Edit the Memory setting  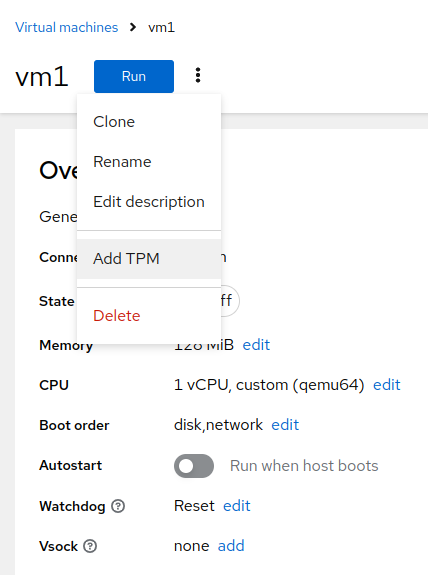tap(256, 345)
